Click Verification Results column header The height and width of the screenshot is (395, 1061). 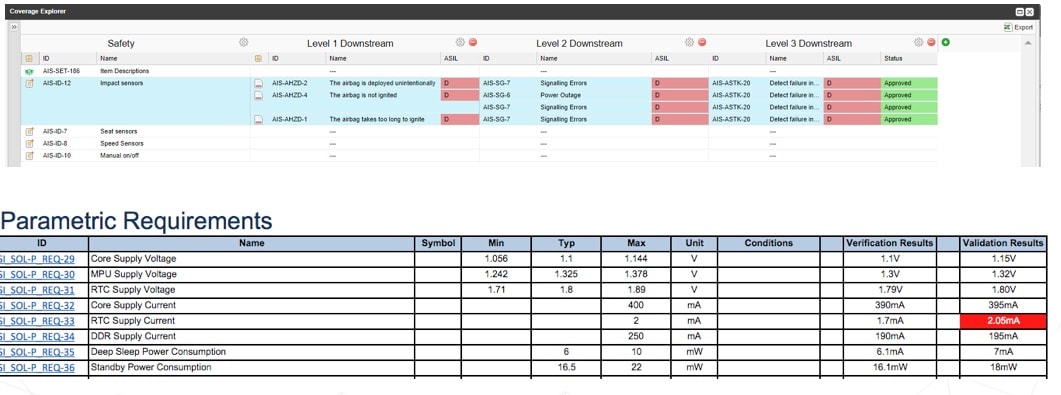pyautogui.click(x=890, y=243)
